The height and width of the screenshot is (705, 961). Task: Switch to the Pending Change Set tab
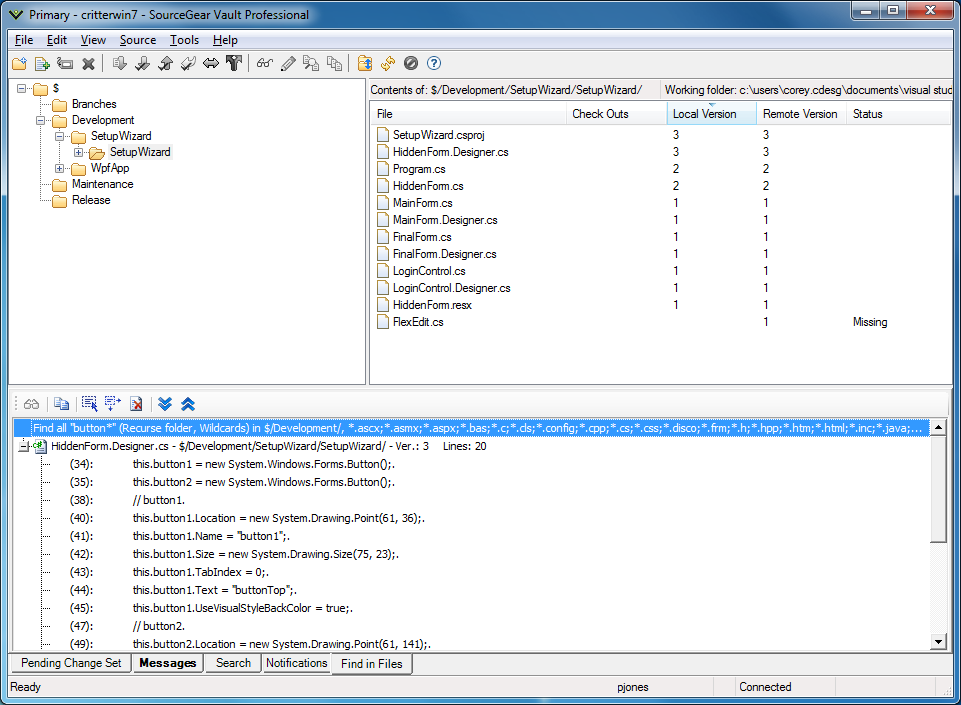tap(71, 663)
